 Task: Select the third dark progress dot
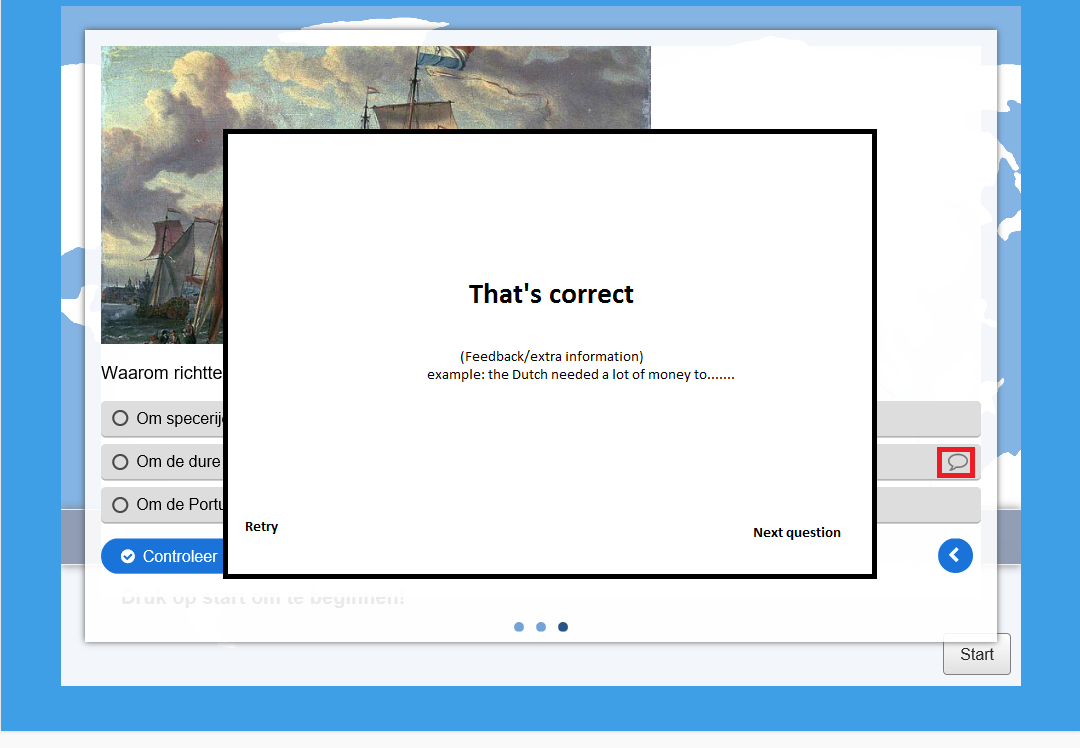563,627
